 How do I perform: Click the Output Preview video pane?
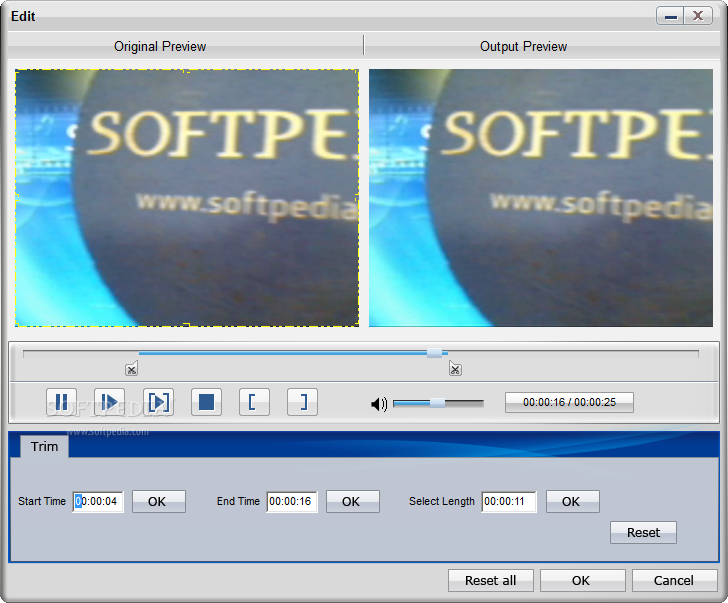pyautogui.click(x=541, y=198)
